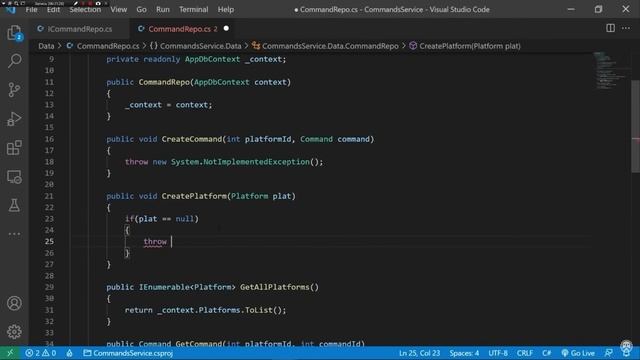Image resolution: width=640 pixels, height=360 pixels.
Task: Click the flame icon in status bar
Action: [69, 353]
